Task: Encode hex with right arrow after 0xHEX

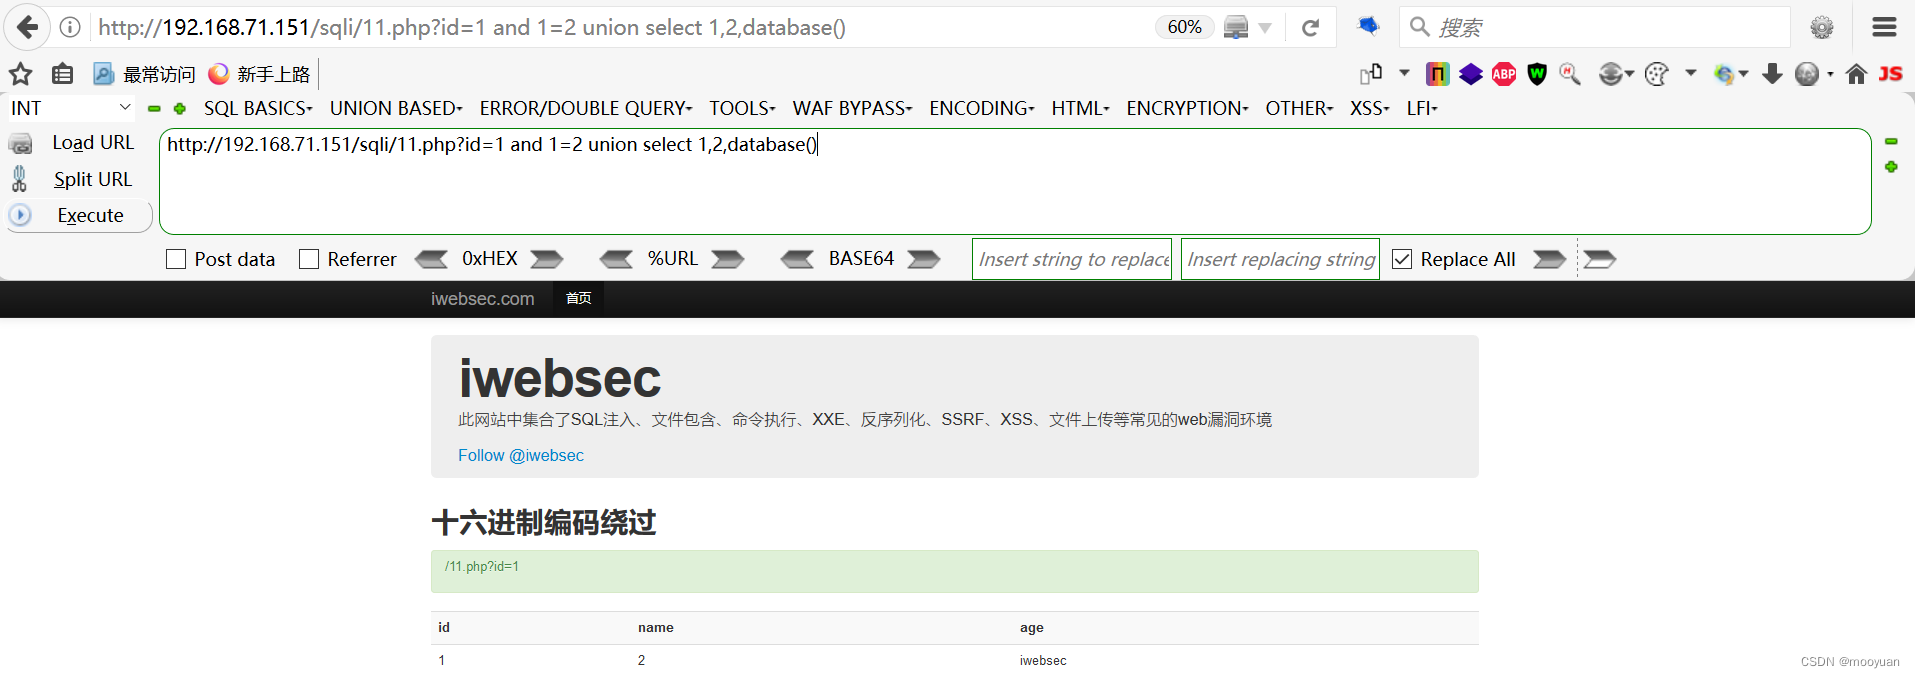Action: point(547,259)
